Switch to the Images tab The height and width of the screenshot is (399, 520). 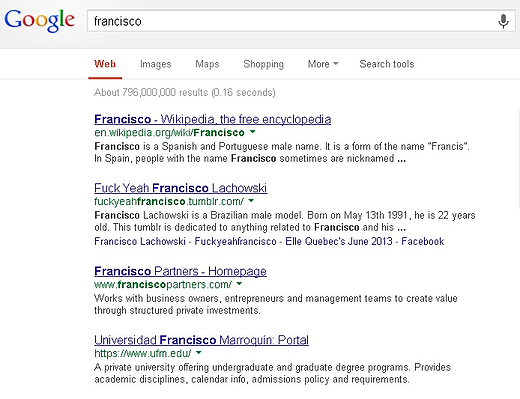pyautogui.click(x=155, y=64)
